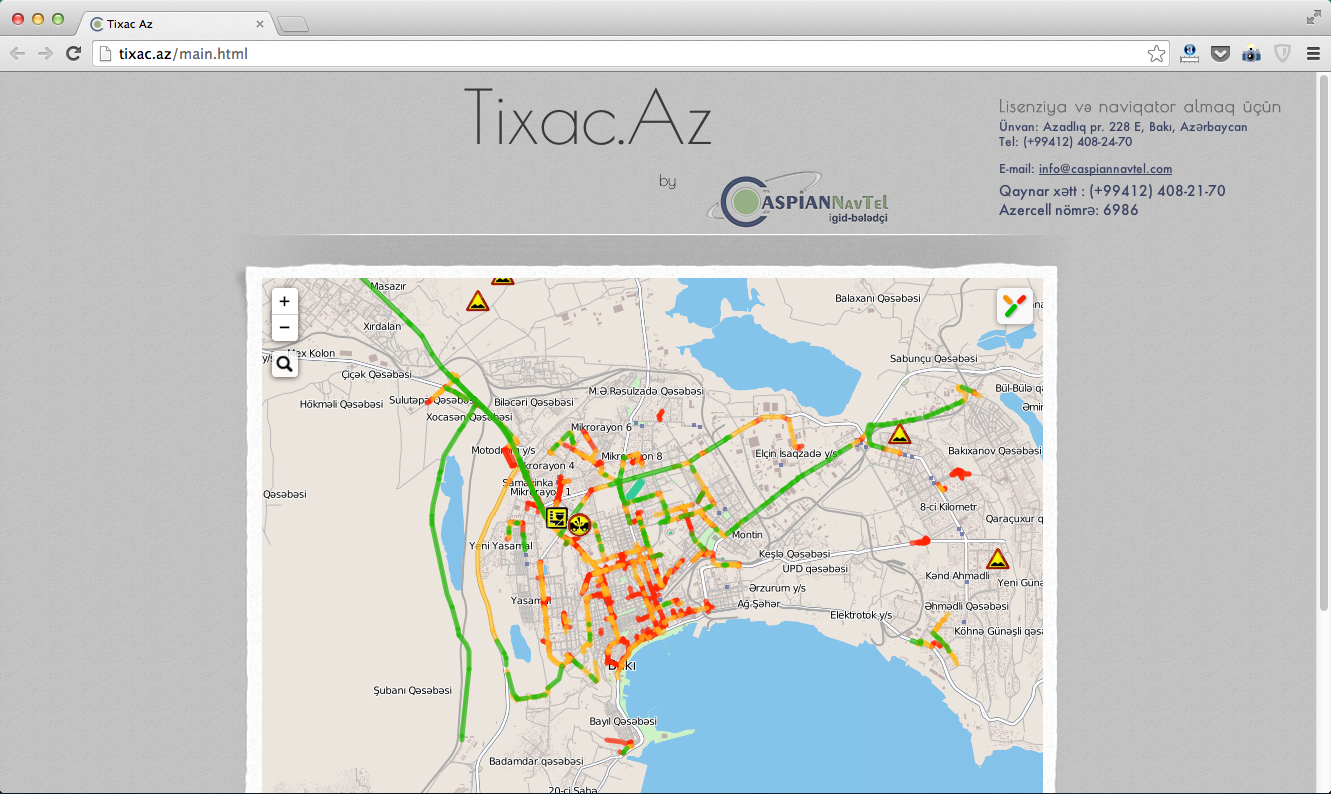Click the info@caspiannavtel.com email link
The image size is (1331, 794).
(1105, 169)
